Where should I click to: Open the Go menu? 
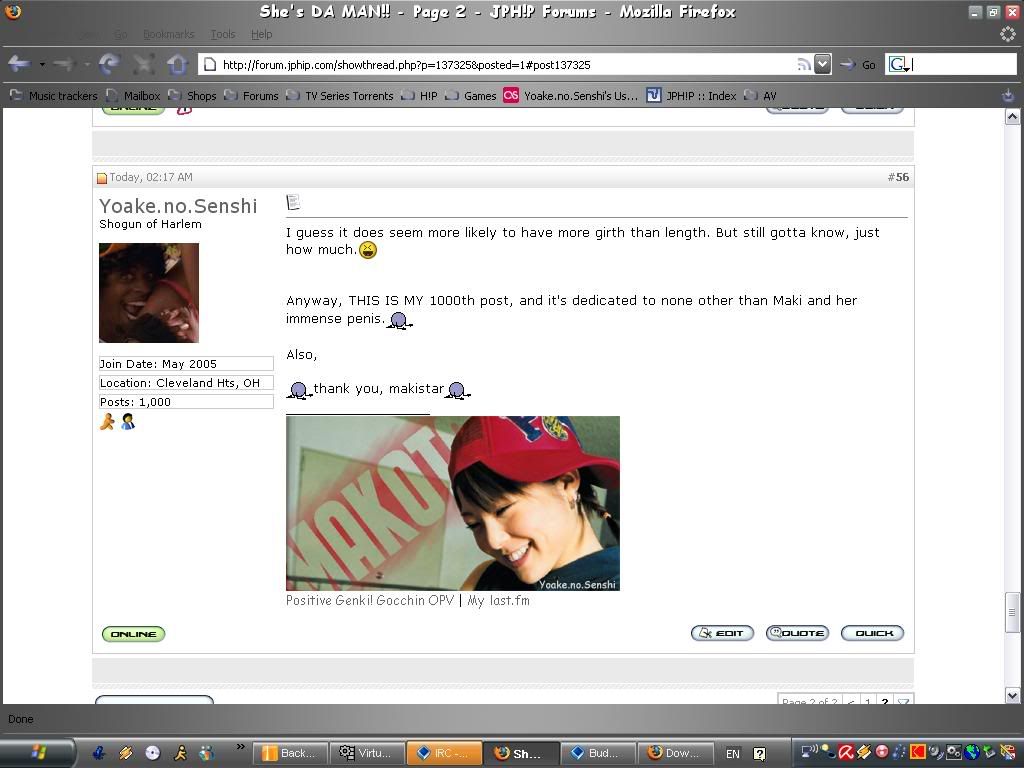(121, 34)
